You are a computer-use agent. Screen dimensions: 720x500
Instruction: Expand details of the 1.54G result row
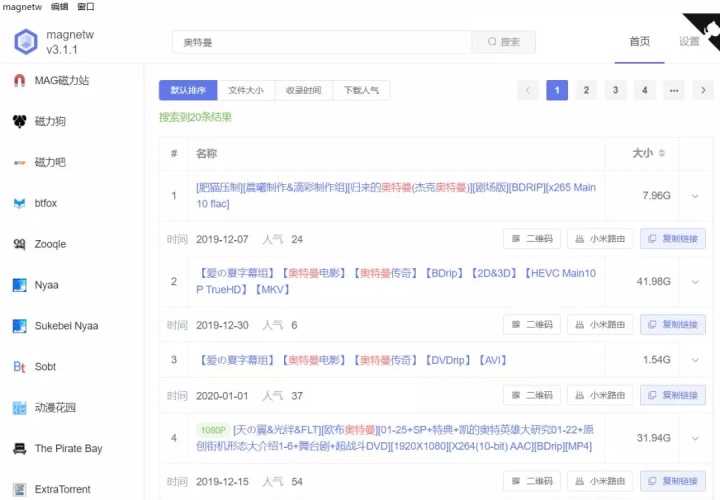click(x=695, y=360)
